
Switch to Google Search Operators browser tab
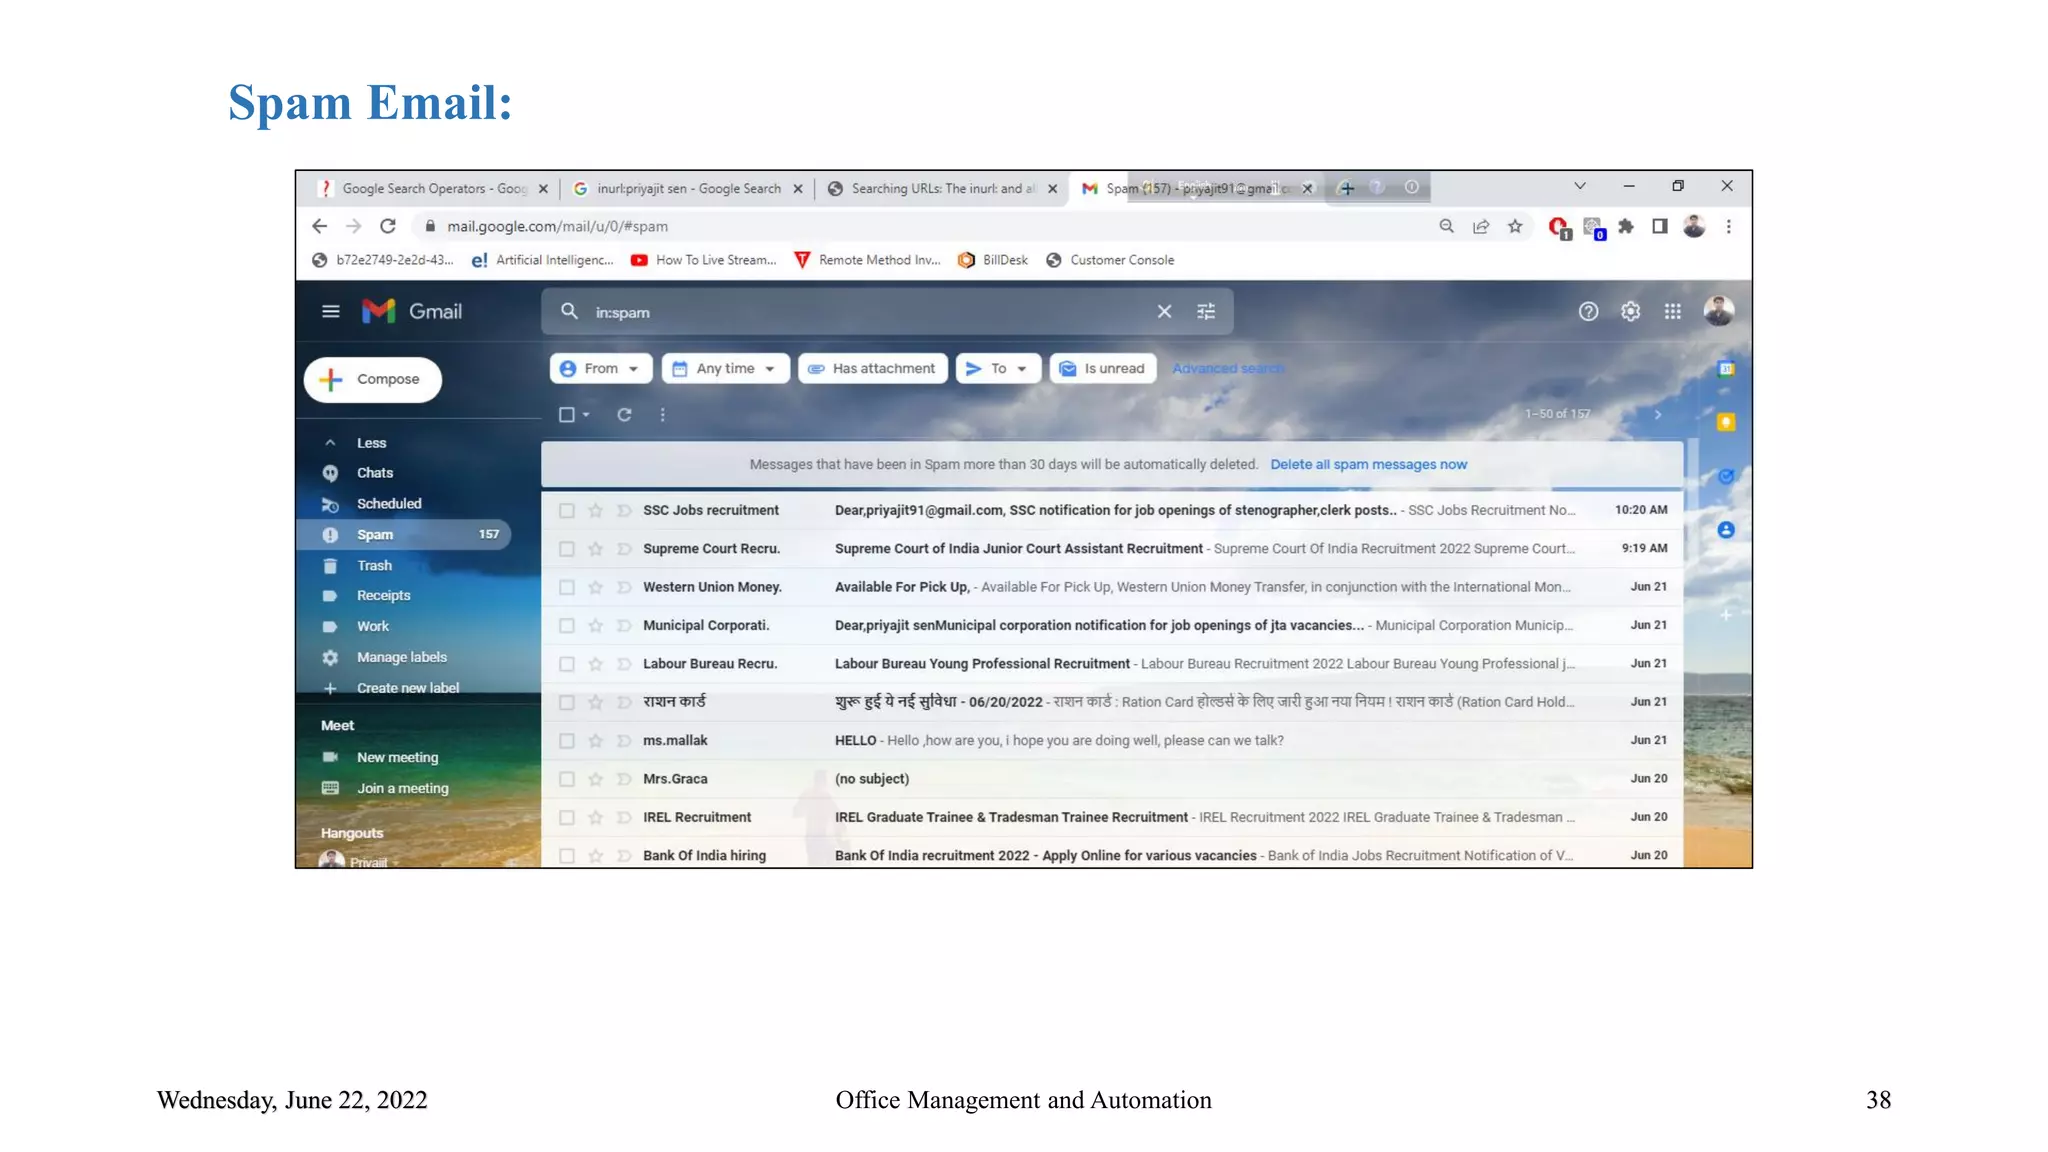pyautogui.click(x=433, y=188)
